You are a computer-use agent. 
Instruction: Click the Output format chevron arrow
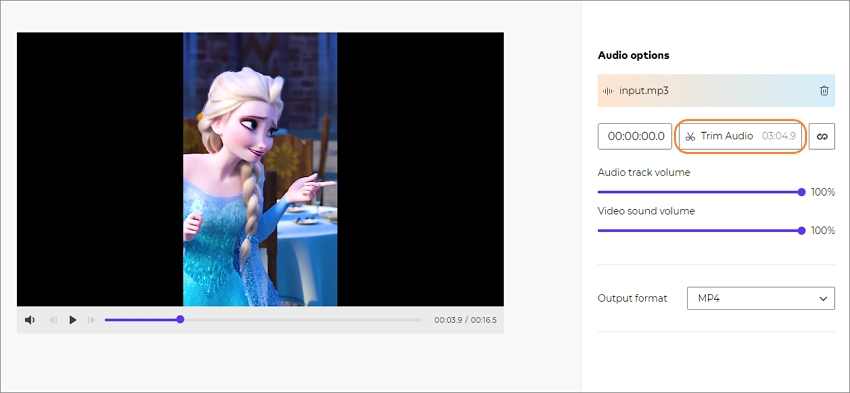click(x=823, y=299)
